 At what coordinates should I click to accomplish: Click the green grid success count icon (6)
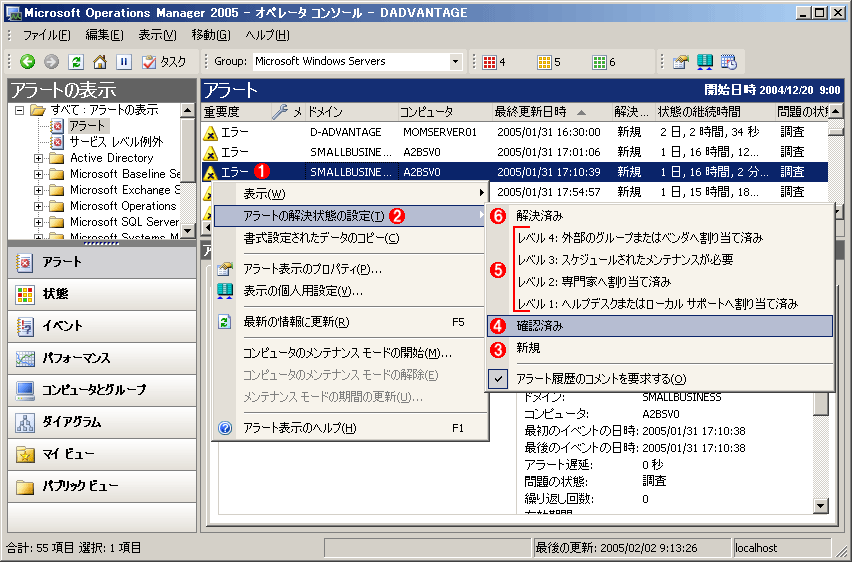click(x=599, y=62)
